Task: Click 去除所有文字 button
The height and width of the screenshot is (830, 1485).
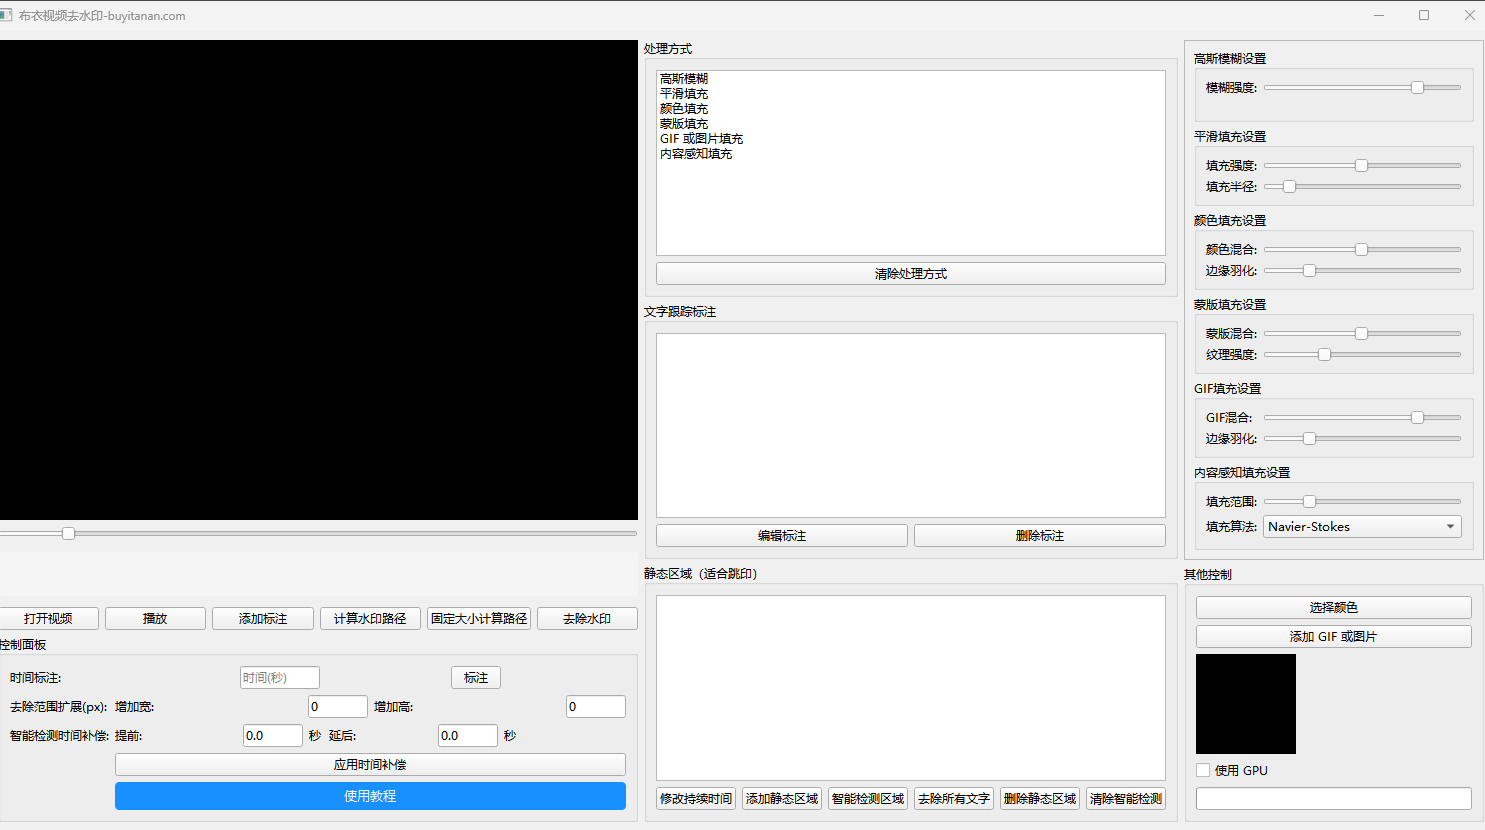Action: (954, 799)
